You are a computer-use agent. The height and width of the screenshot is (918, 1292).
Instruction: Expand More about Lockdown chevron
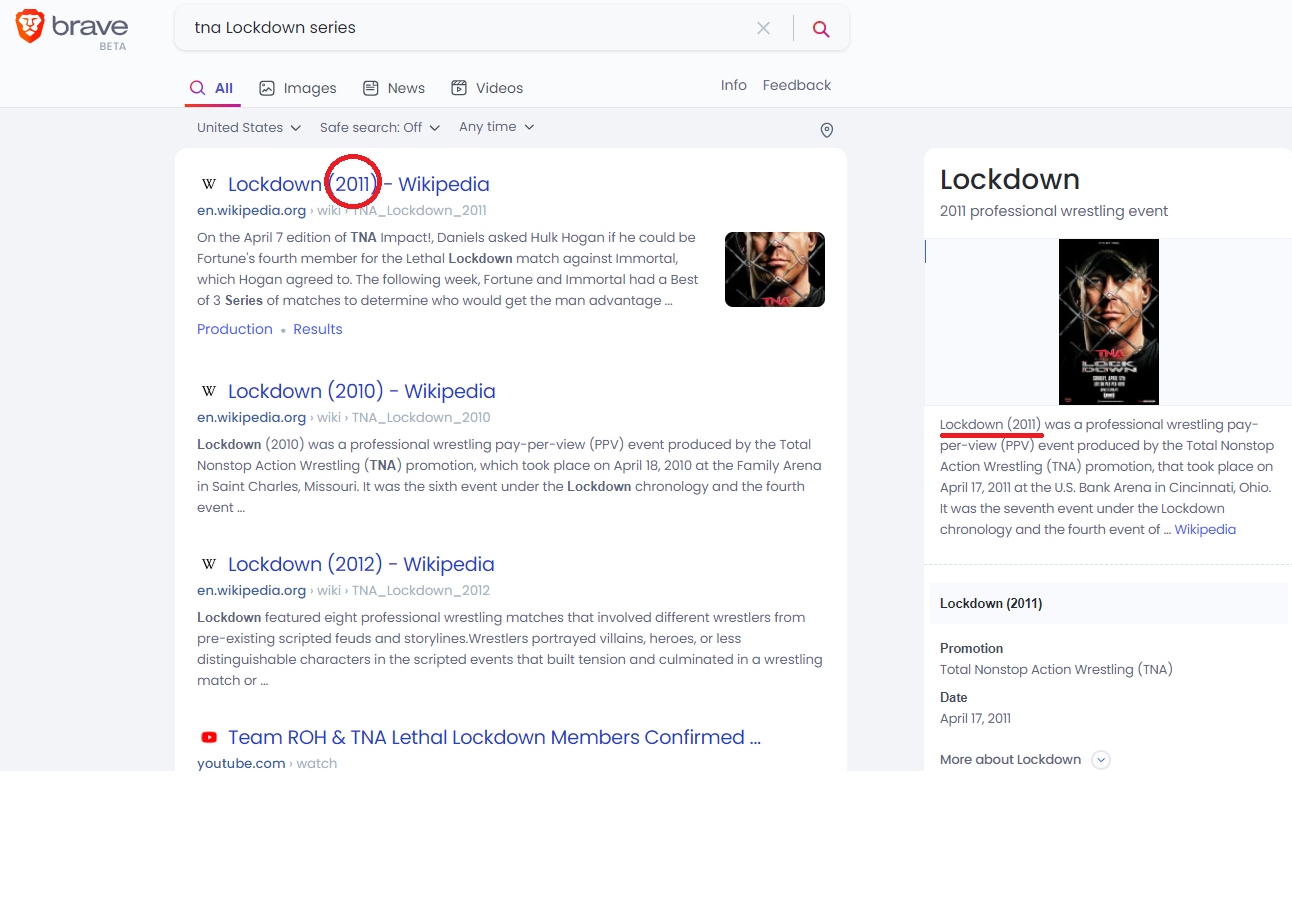[1101, 760]
